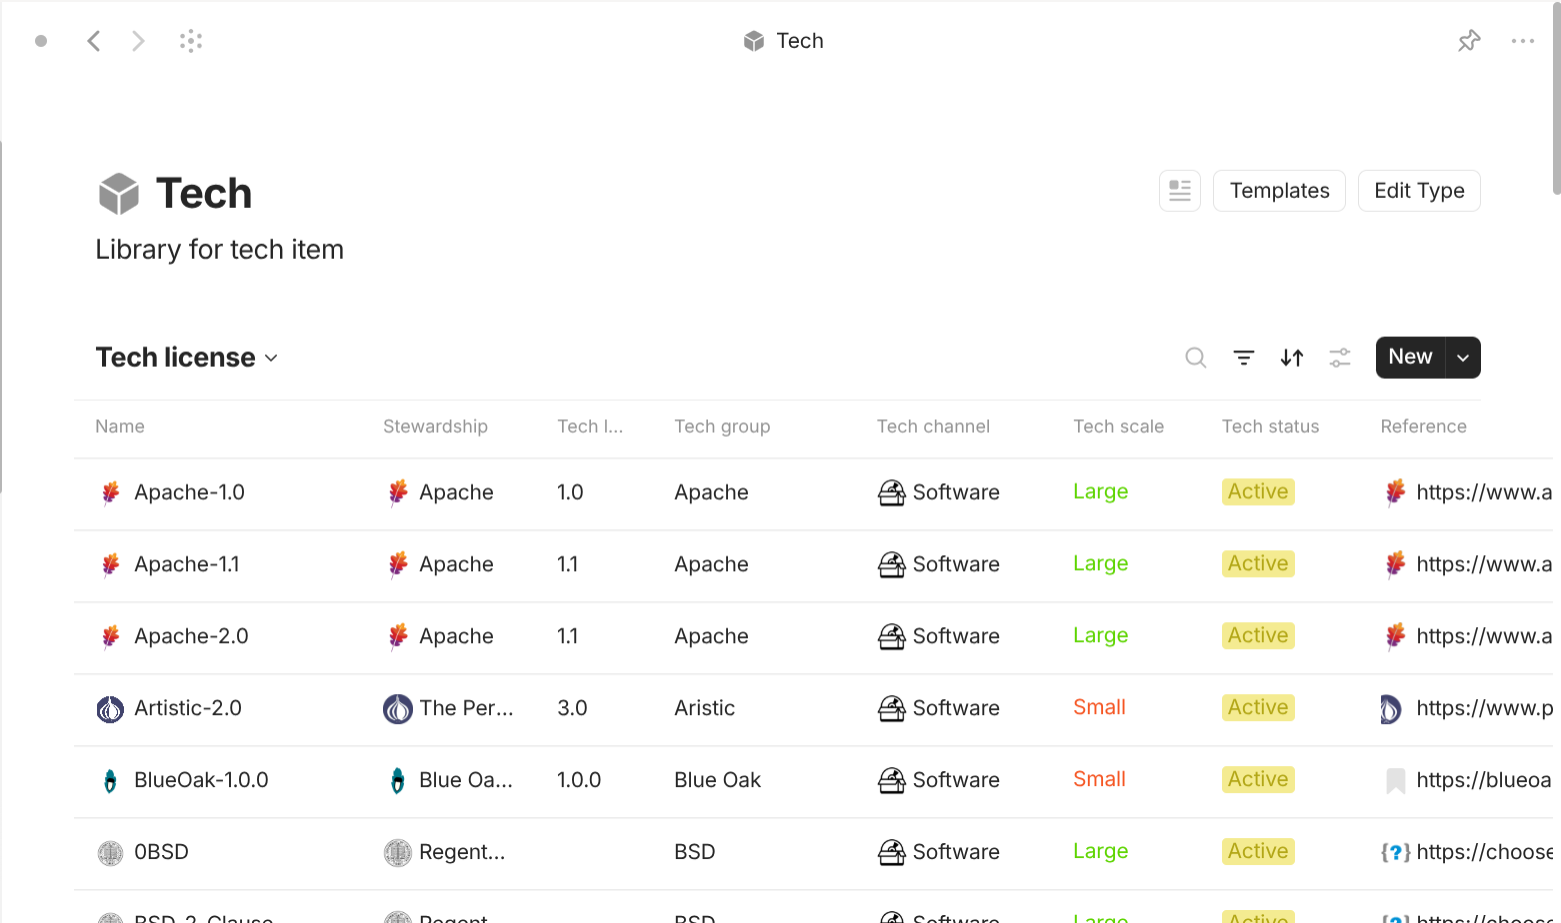Screen dimensions: 1561x923
Task: Click the yellow Active tag on BlueOak-1.0.0
Action: click(1257, 779)
